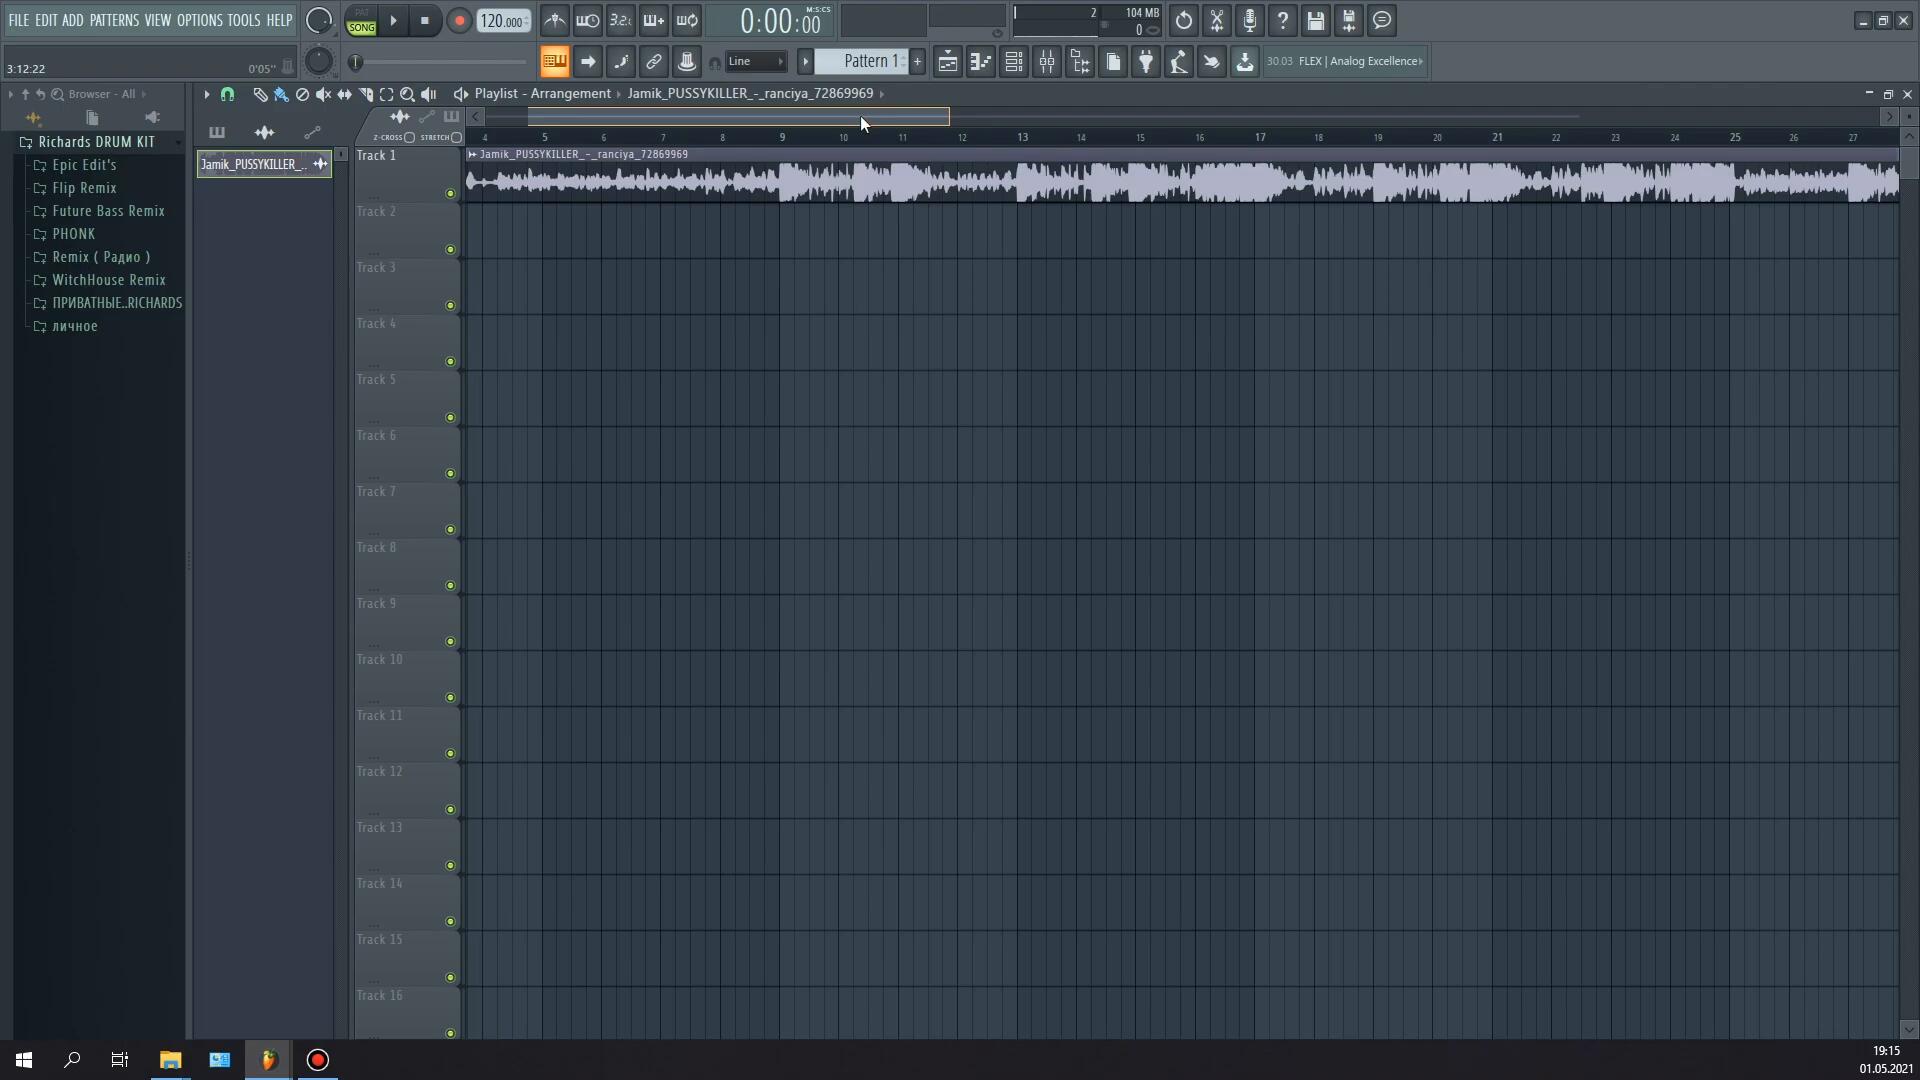Screen dimensions: 1920x1080
Task: Open the Piano roll view icon
Action: coord(981,62)
